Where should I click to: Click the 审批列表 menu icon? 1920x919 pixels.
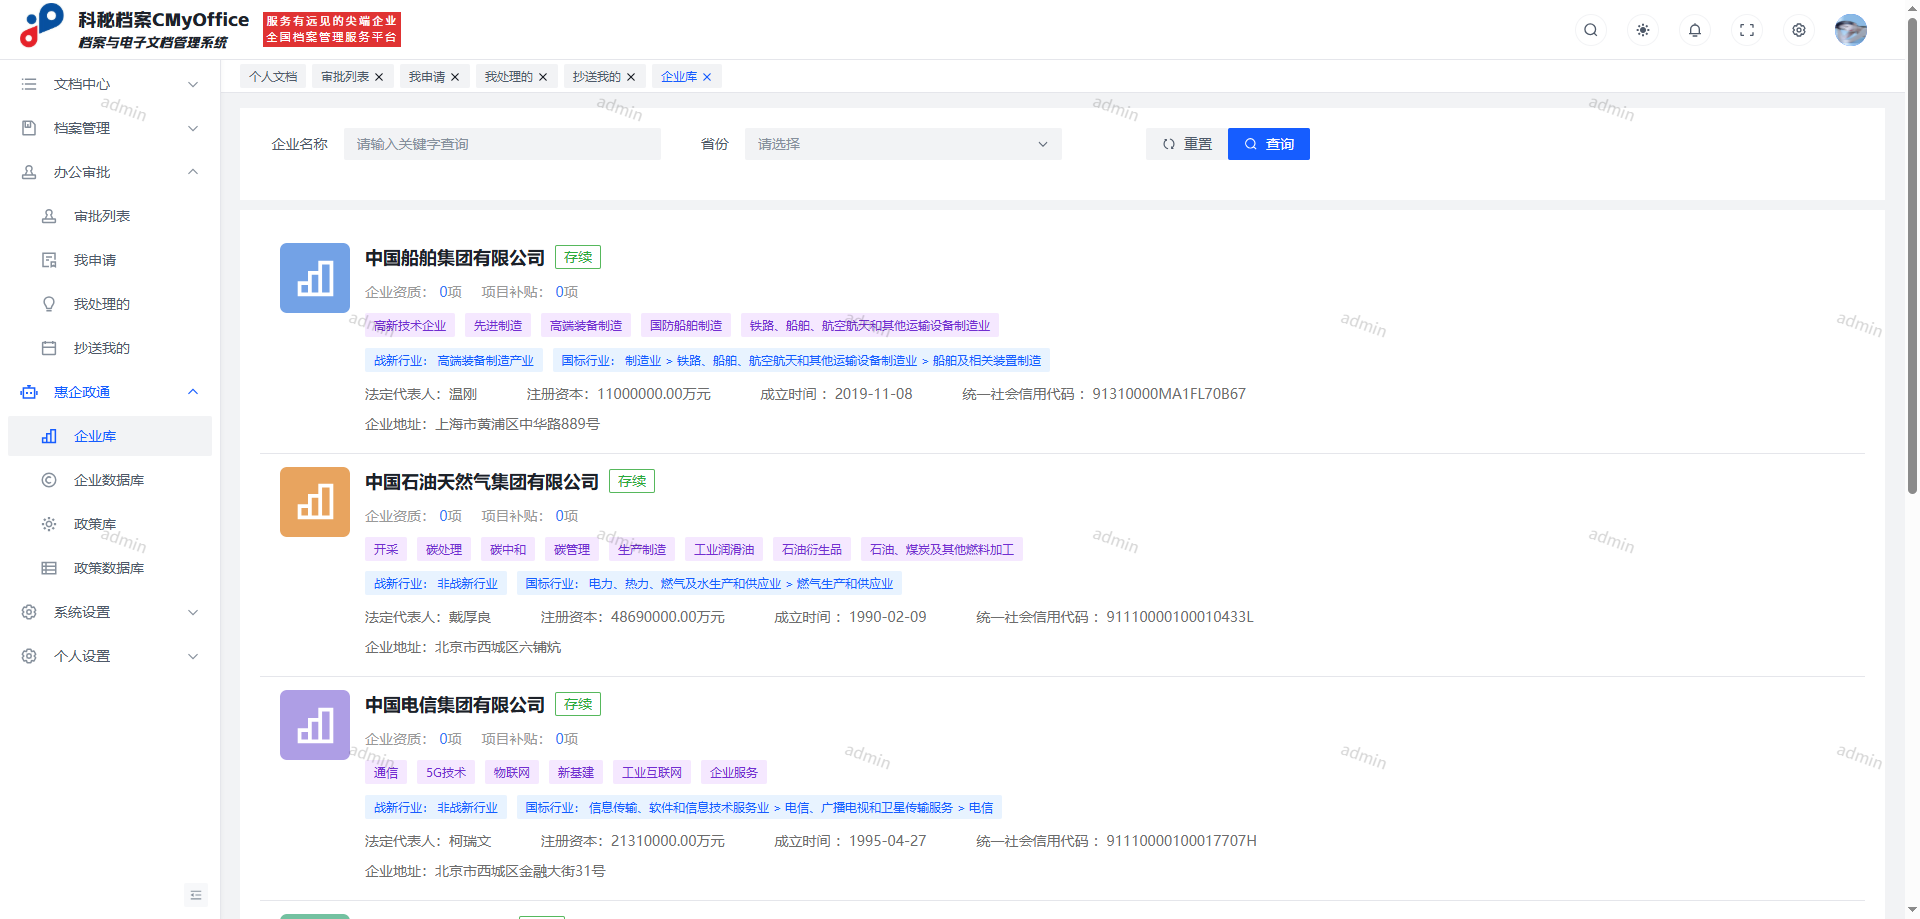coord(49,216)
